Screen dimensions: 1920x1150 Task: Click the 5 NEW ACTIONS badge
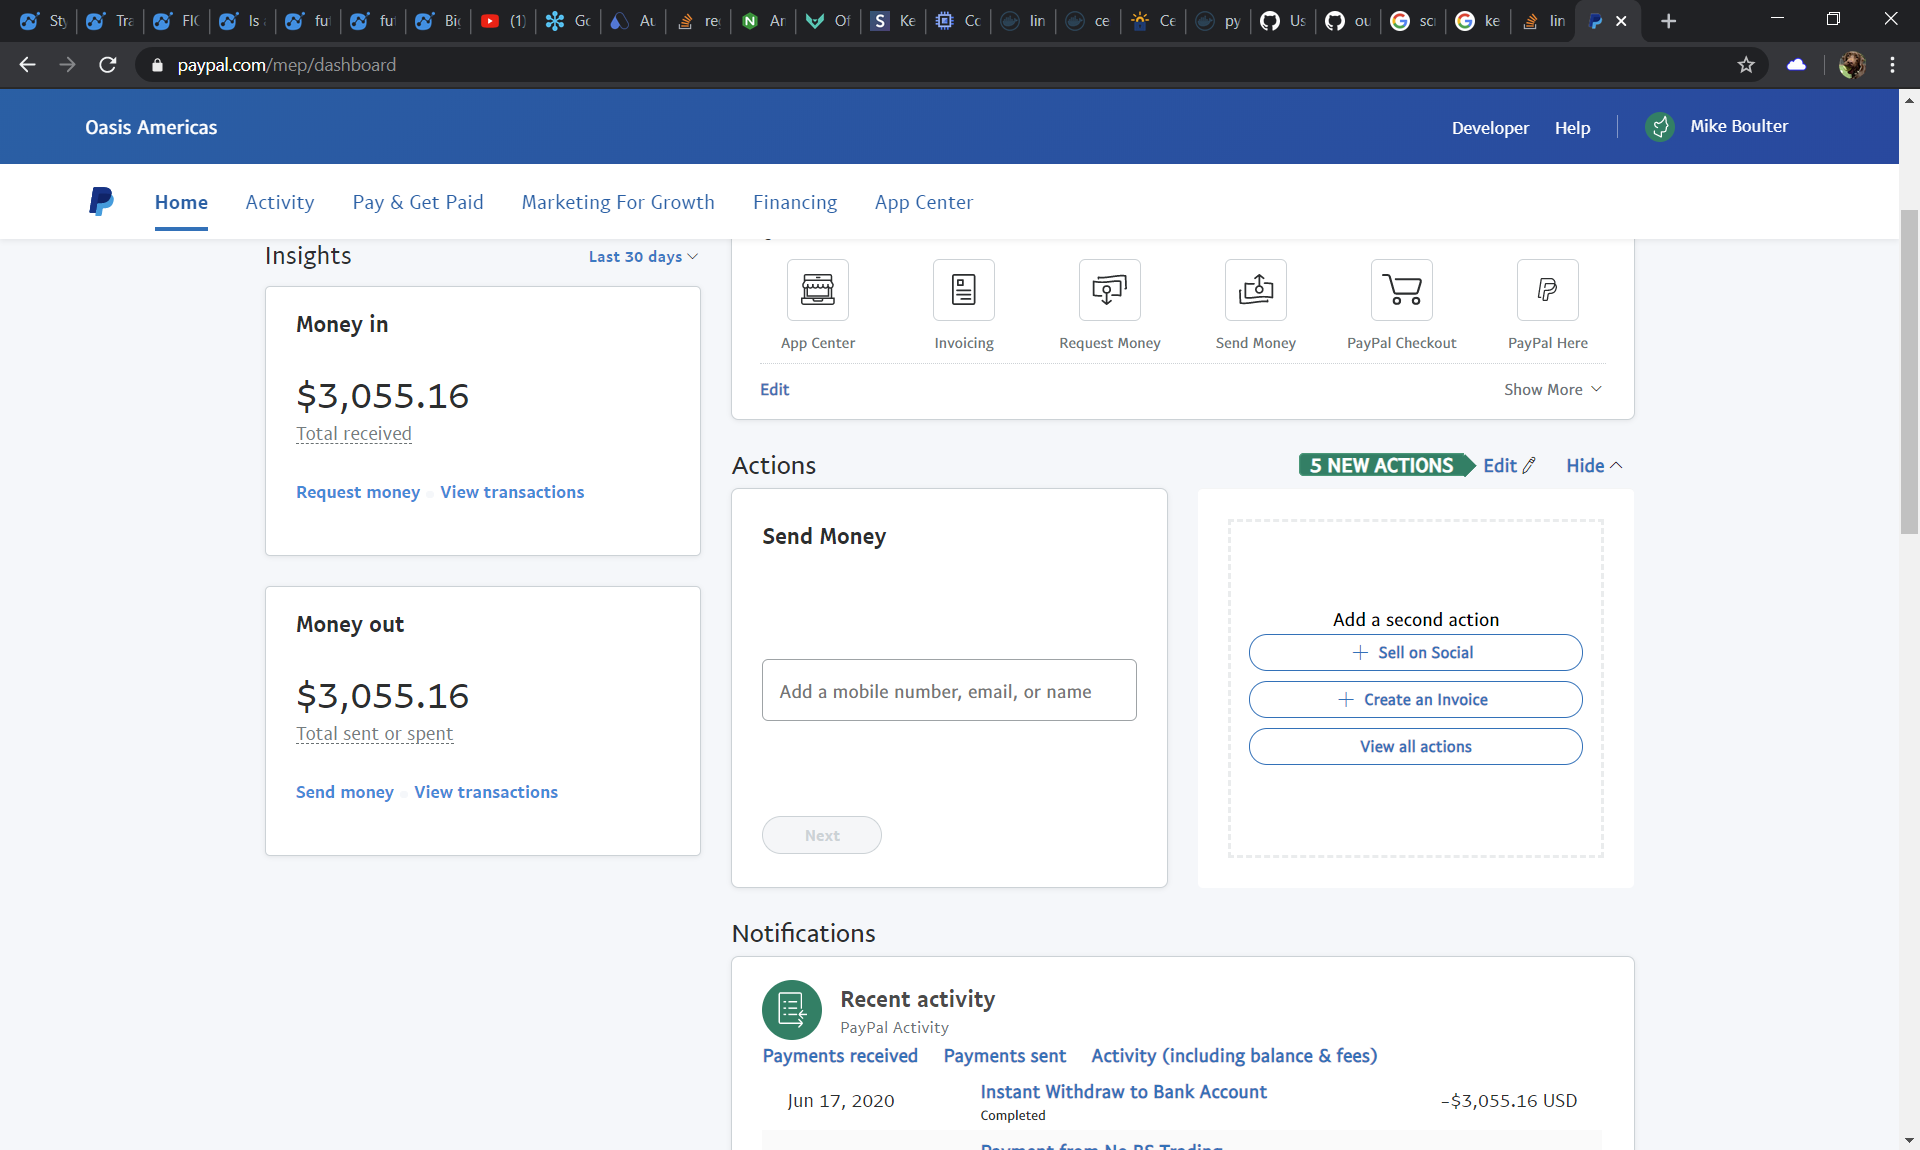pos(1386,466)
